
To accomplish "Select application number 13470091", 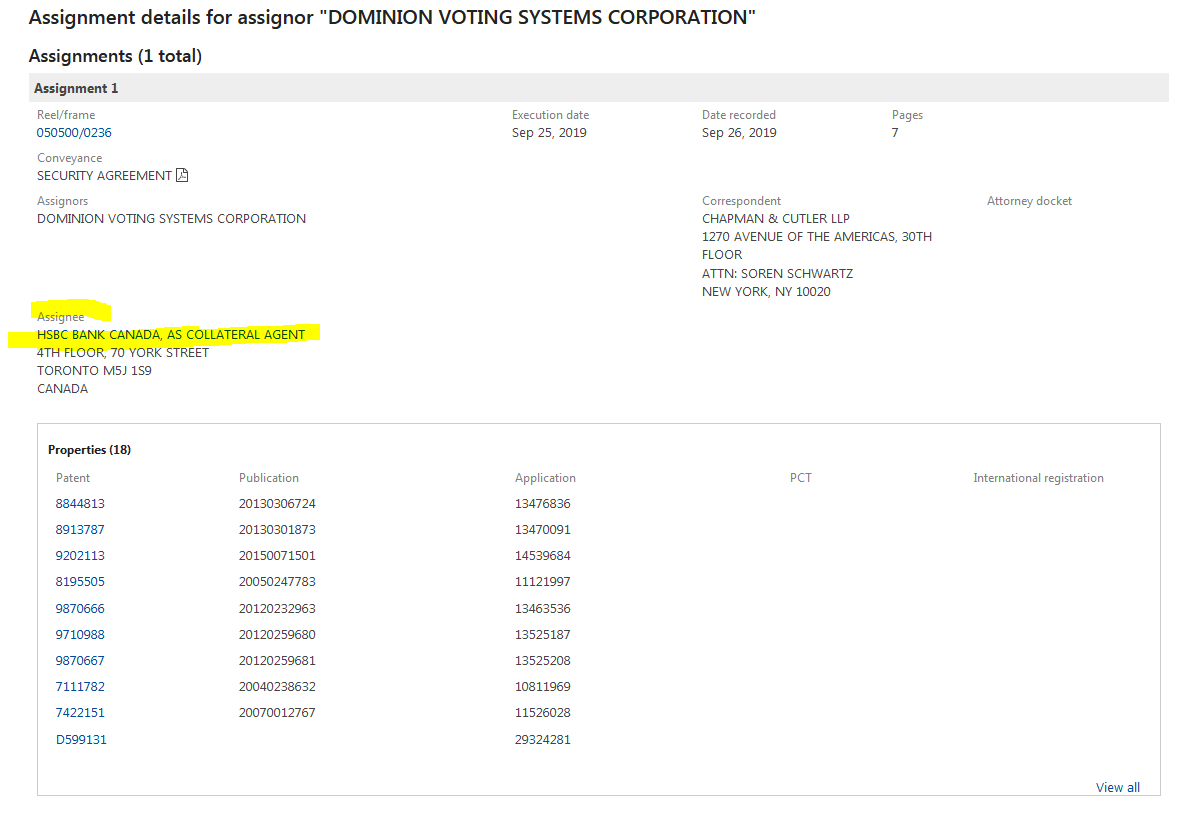I will click(x=543, y=530).
